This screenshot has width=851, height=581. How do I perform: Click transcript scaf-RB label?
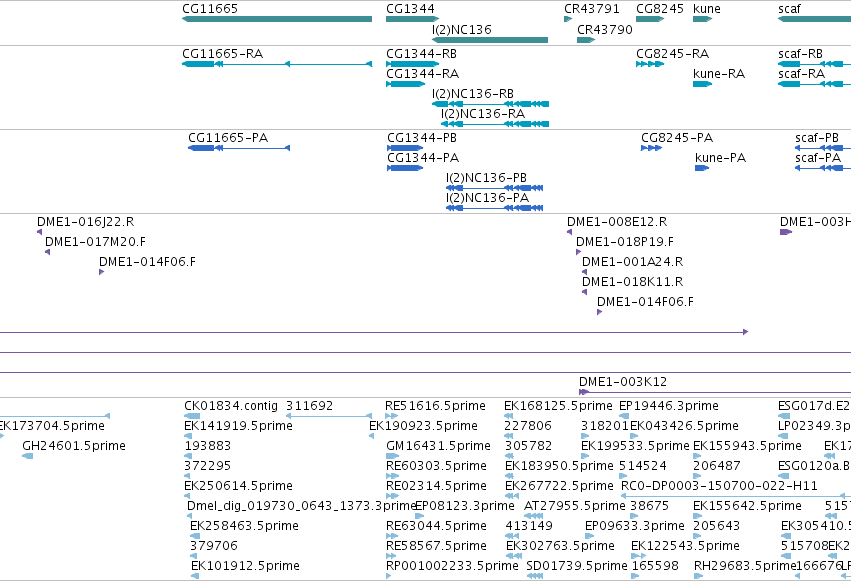(x=800, y=54)
